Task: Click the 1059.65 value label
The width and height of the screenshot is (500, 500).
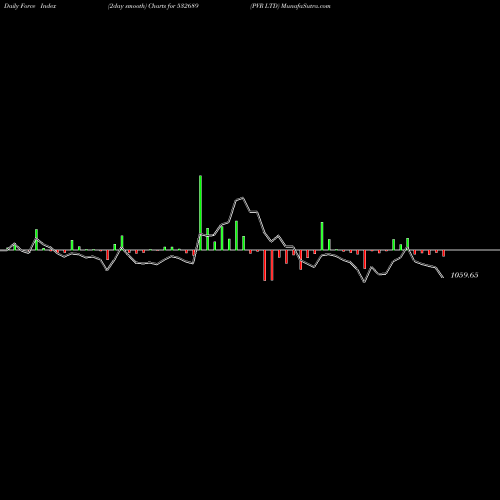Action: point(464,275)
